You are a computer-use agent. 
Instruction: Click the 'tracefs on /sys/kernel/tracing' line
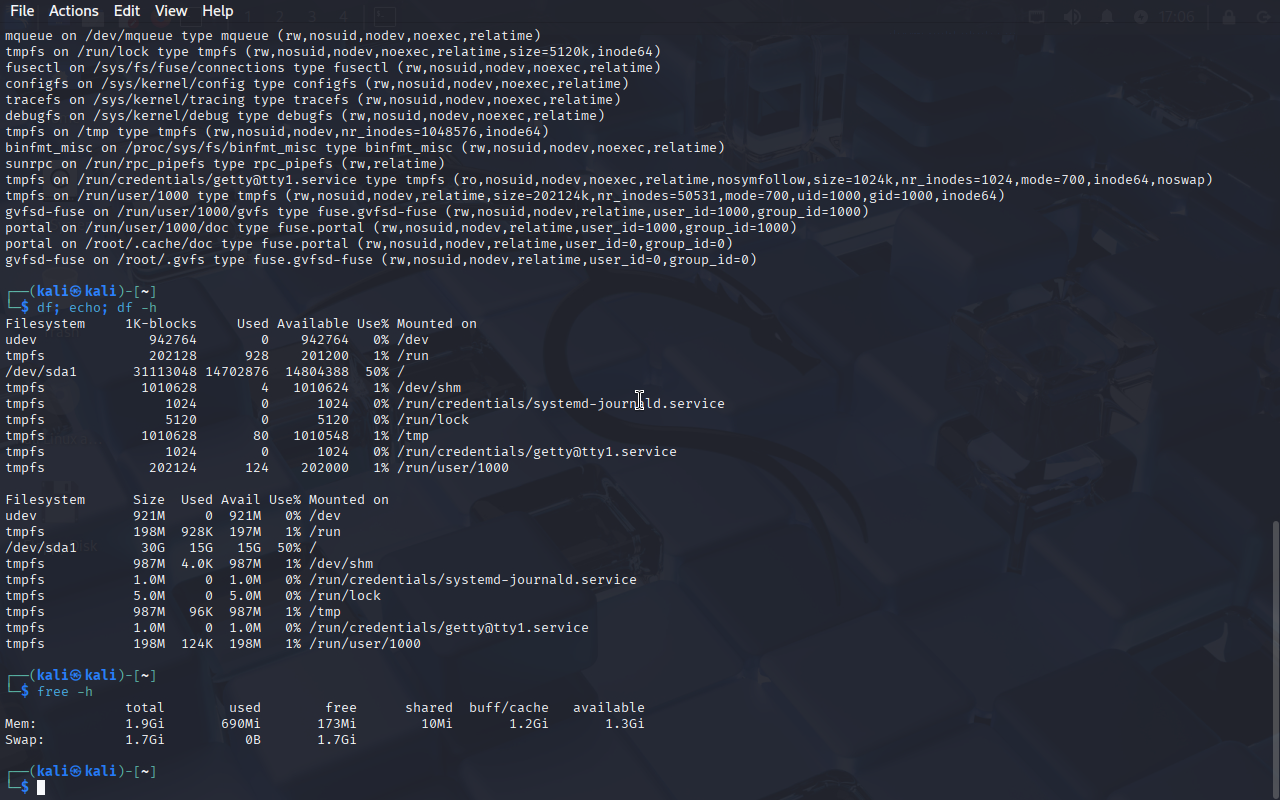[313, 99]
